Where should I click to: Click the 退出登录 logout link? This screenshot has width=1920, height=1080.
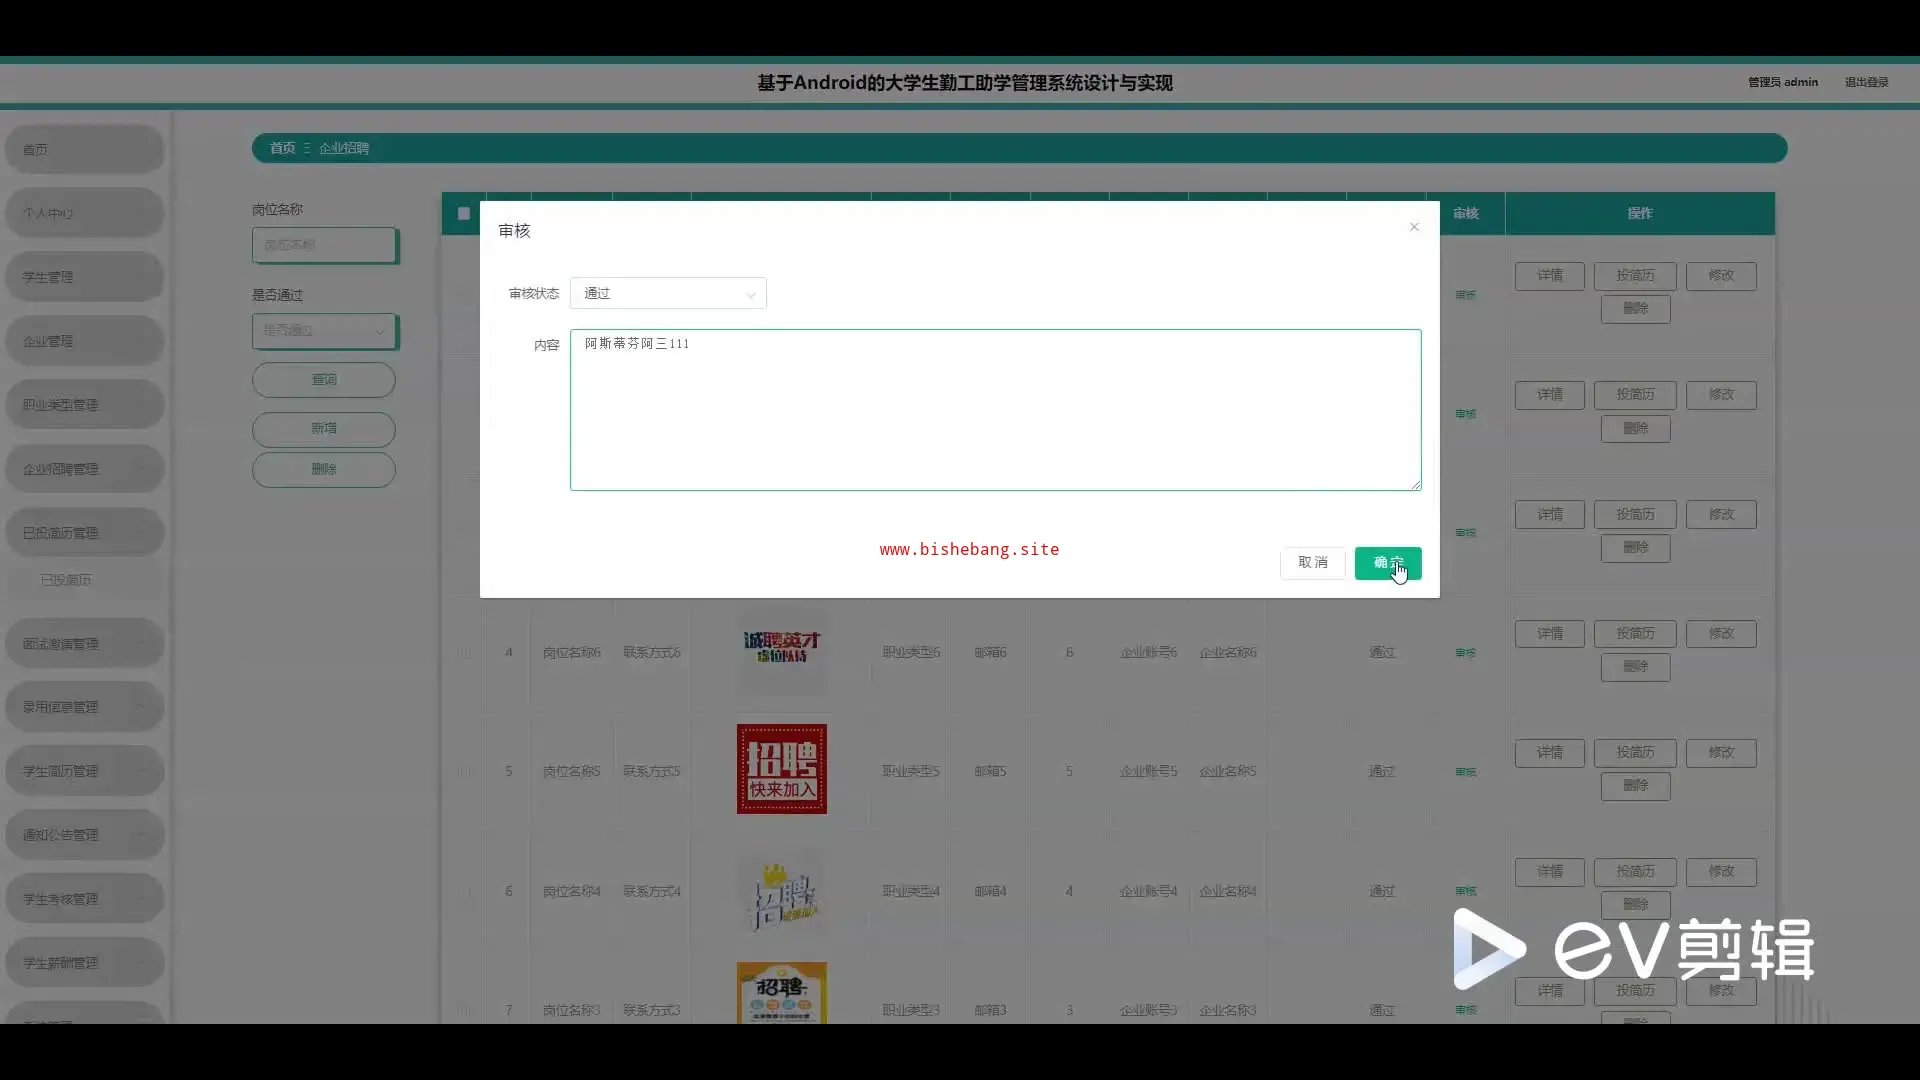point(1866,82)
